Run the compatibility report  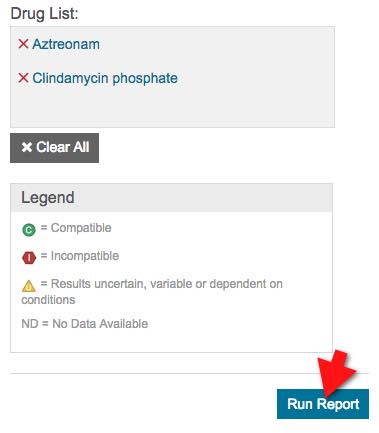pyautogui.click(x=323, y=404)
